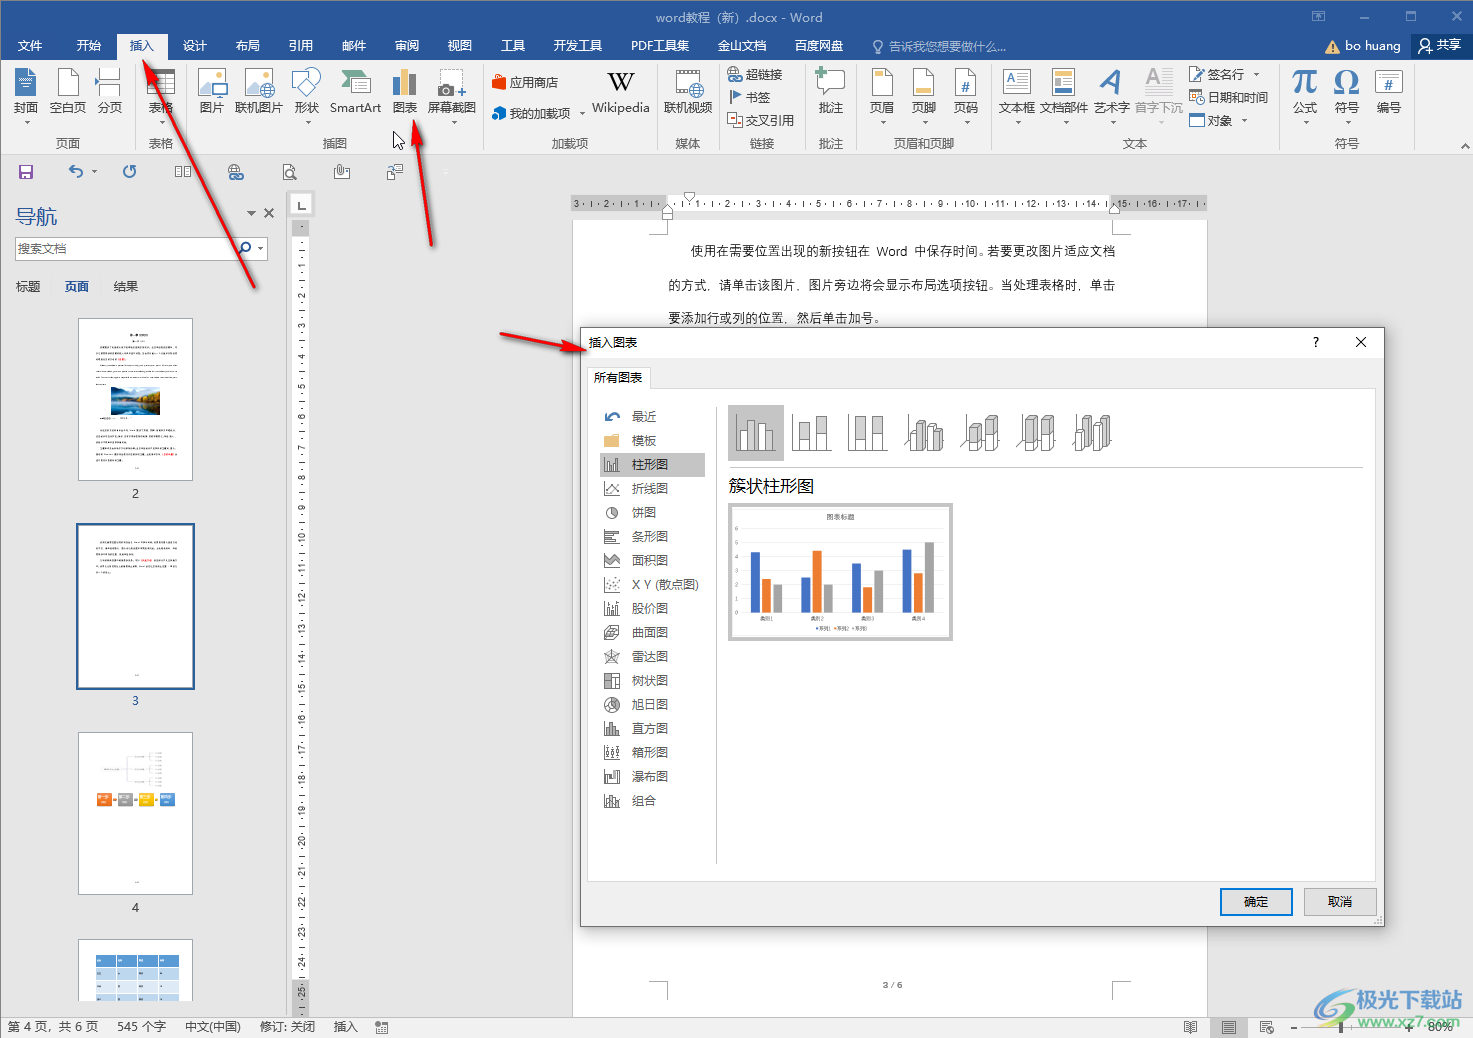The image size is (1473, 1038).
Task: Insert an equation (公式)
Action: (1305, 95)
